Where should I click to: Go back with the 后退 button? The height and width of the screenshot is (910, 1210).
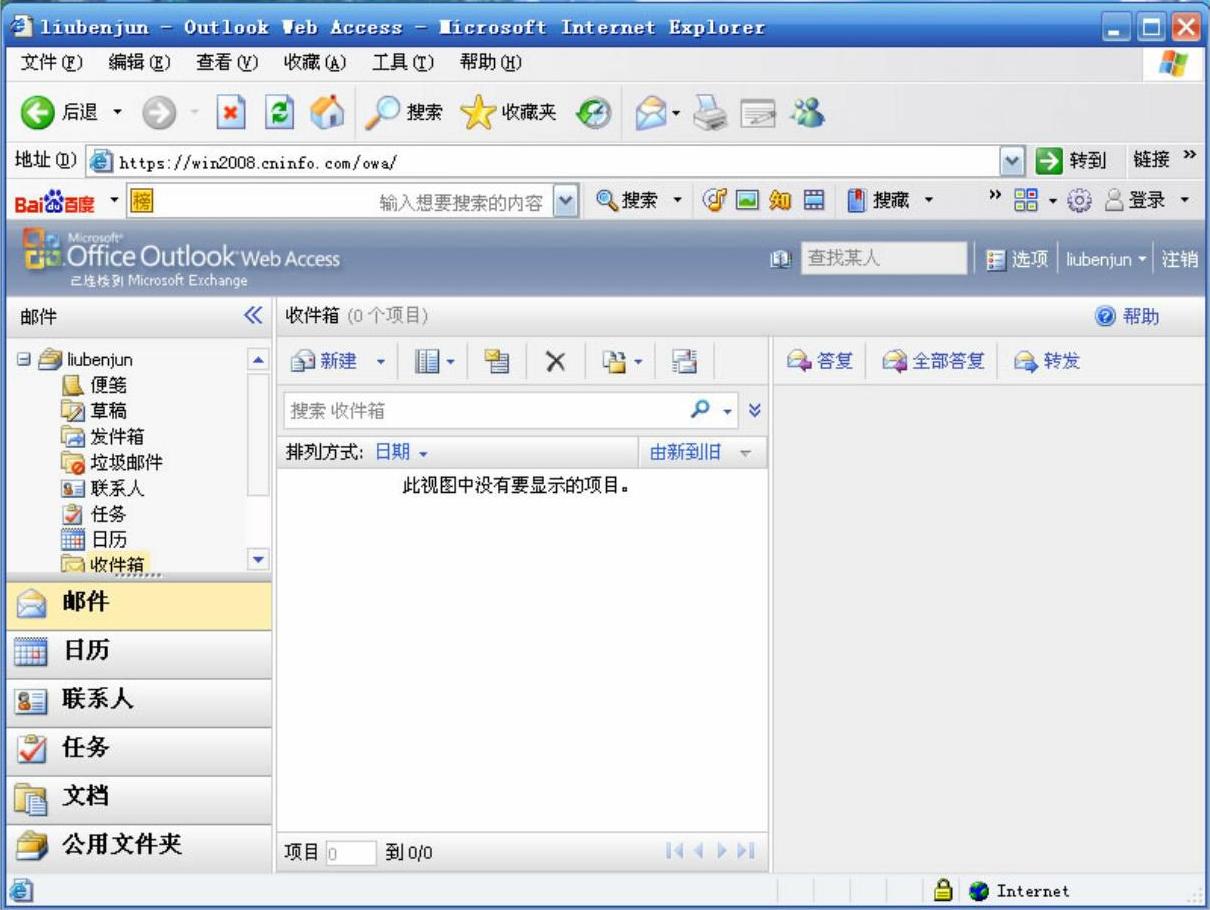click(x=59, y=113)
